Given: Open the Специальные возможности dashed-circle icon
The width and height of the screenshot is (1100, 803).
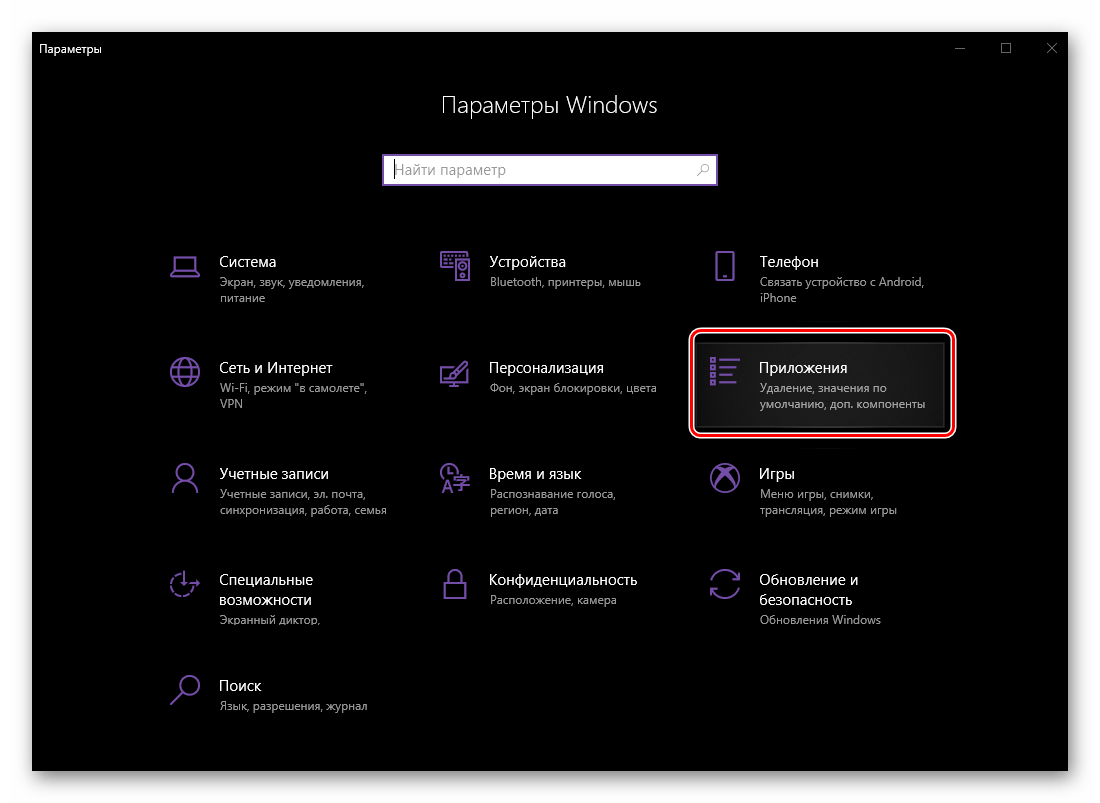Looking at the screenshot, I should (x=185, y=584).
